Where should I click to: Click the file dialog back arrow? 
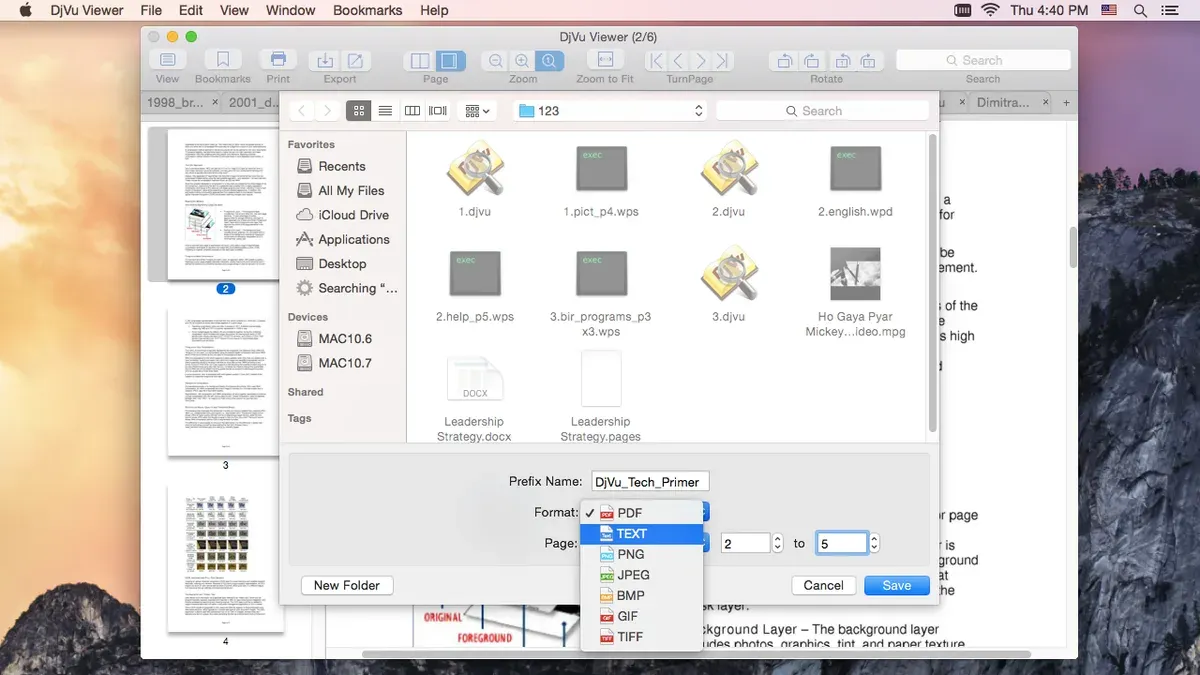pyautogui.click(x=301, y=111)
